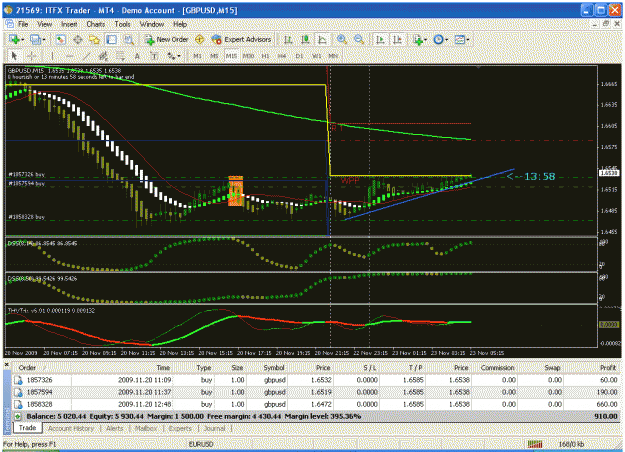
Task: Open the File menu
Action: (23, 24)
